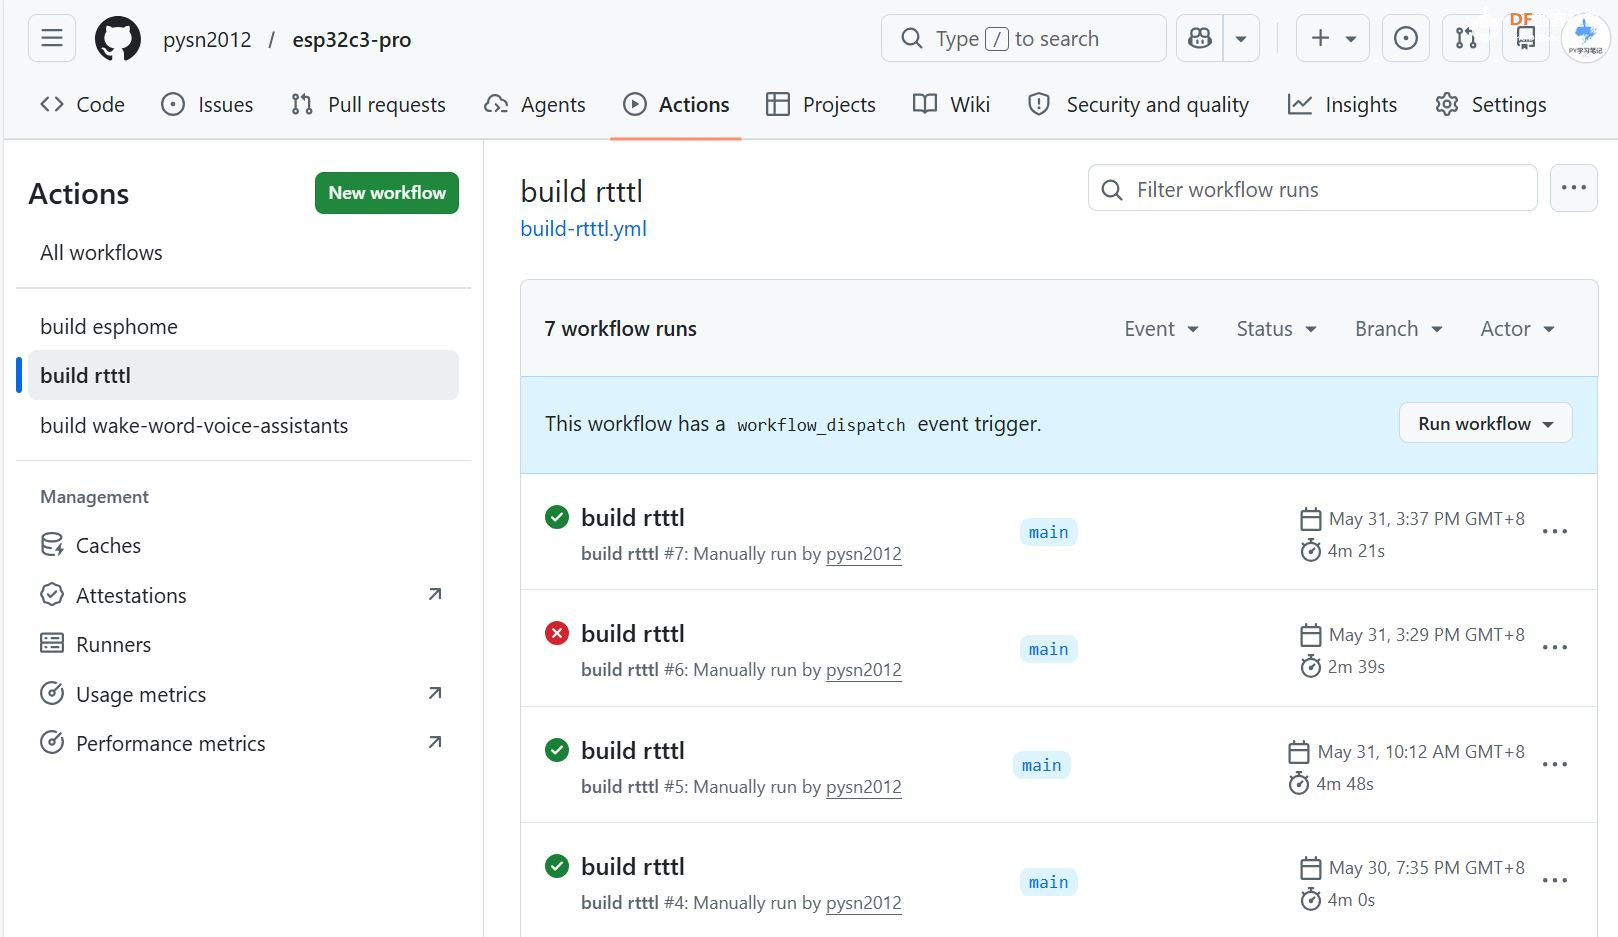
Task: Click the failed status icon of run #6
Action: [x=557, y=633]
